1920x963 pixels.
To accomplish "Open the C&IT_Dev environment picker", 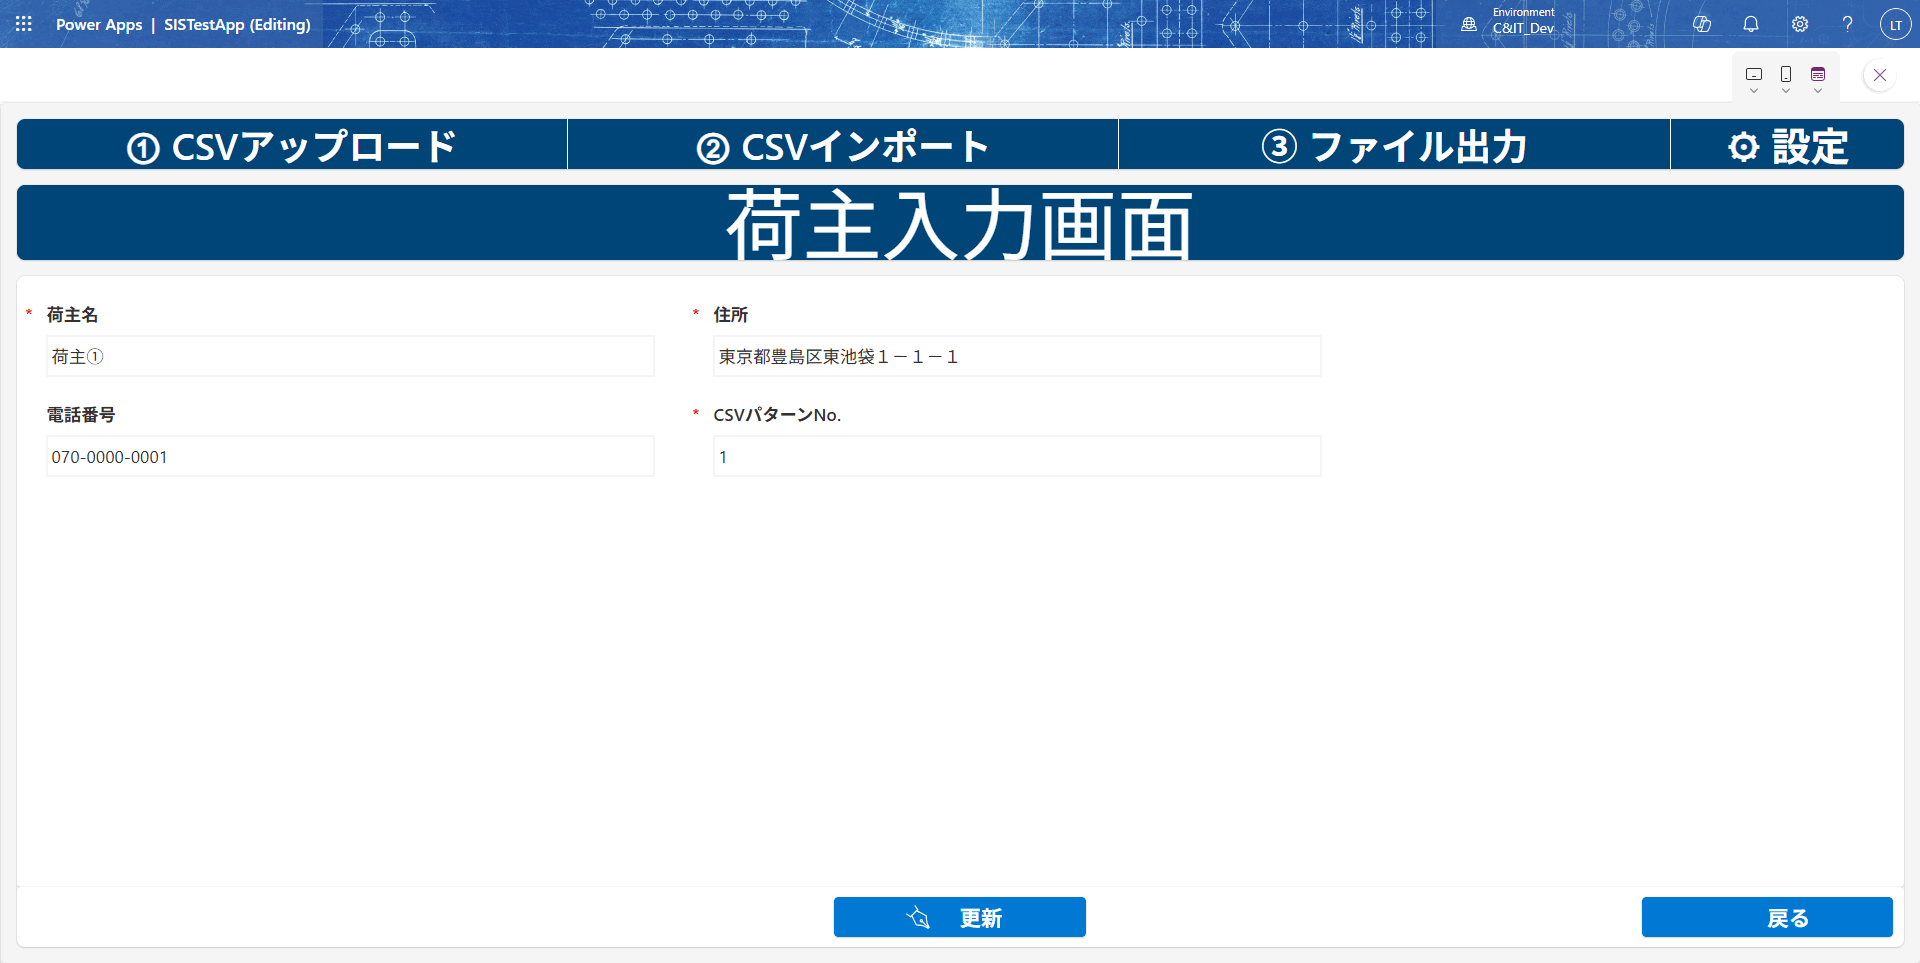I will [1511, 24].
